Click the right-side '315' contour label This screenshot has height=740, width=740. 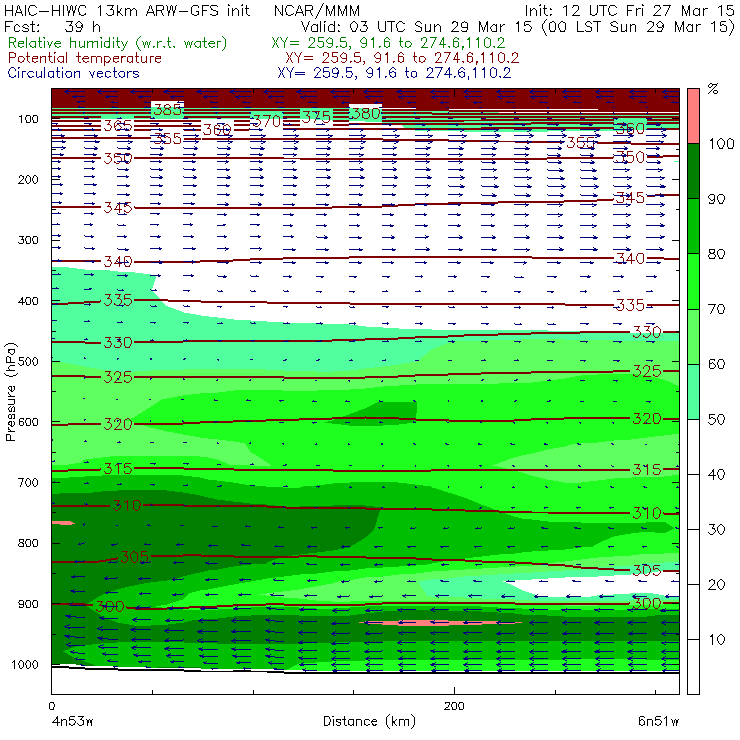pyautogui.click(x=647, y=469)
